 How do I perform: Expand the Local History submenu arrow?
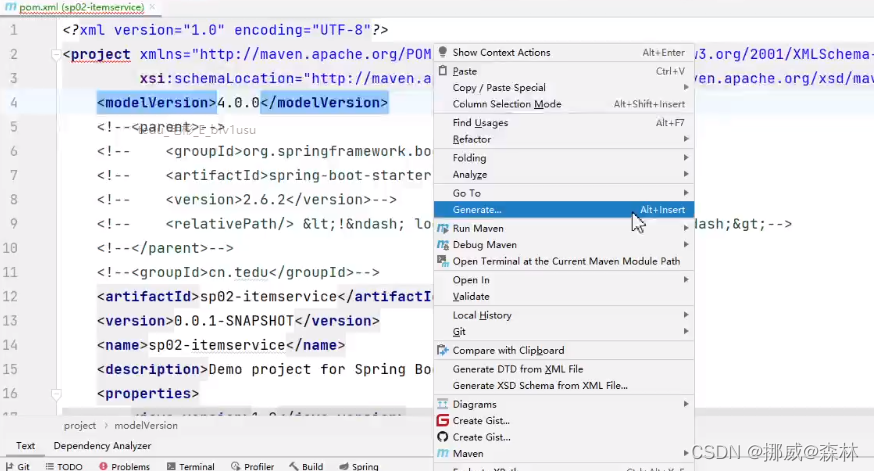point(686,315)
